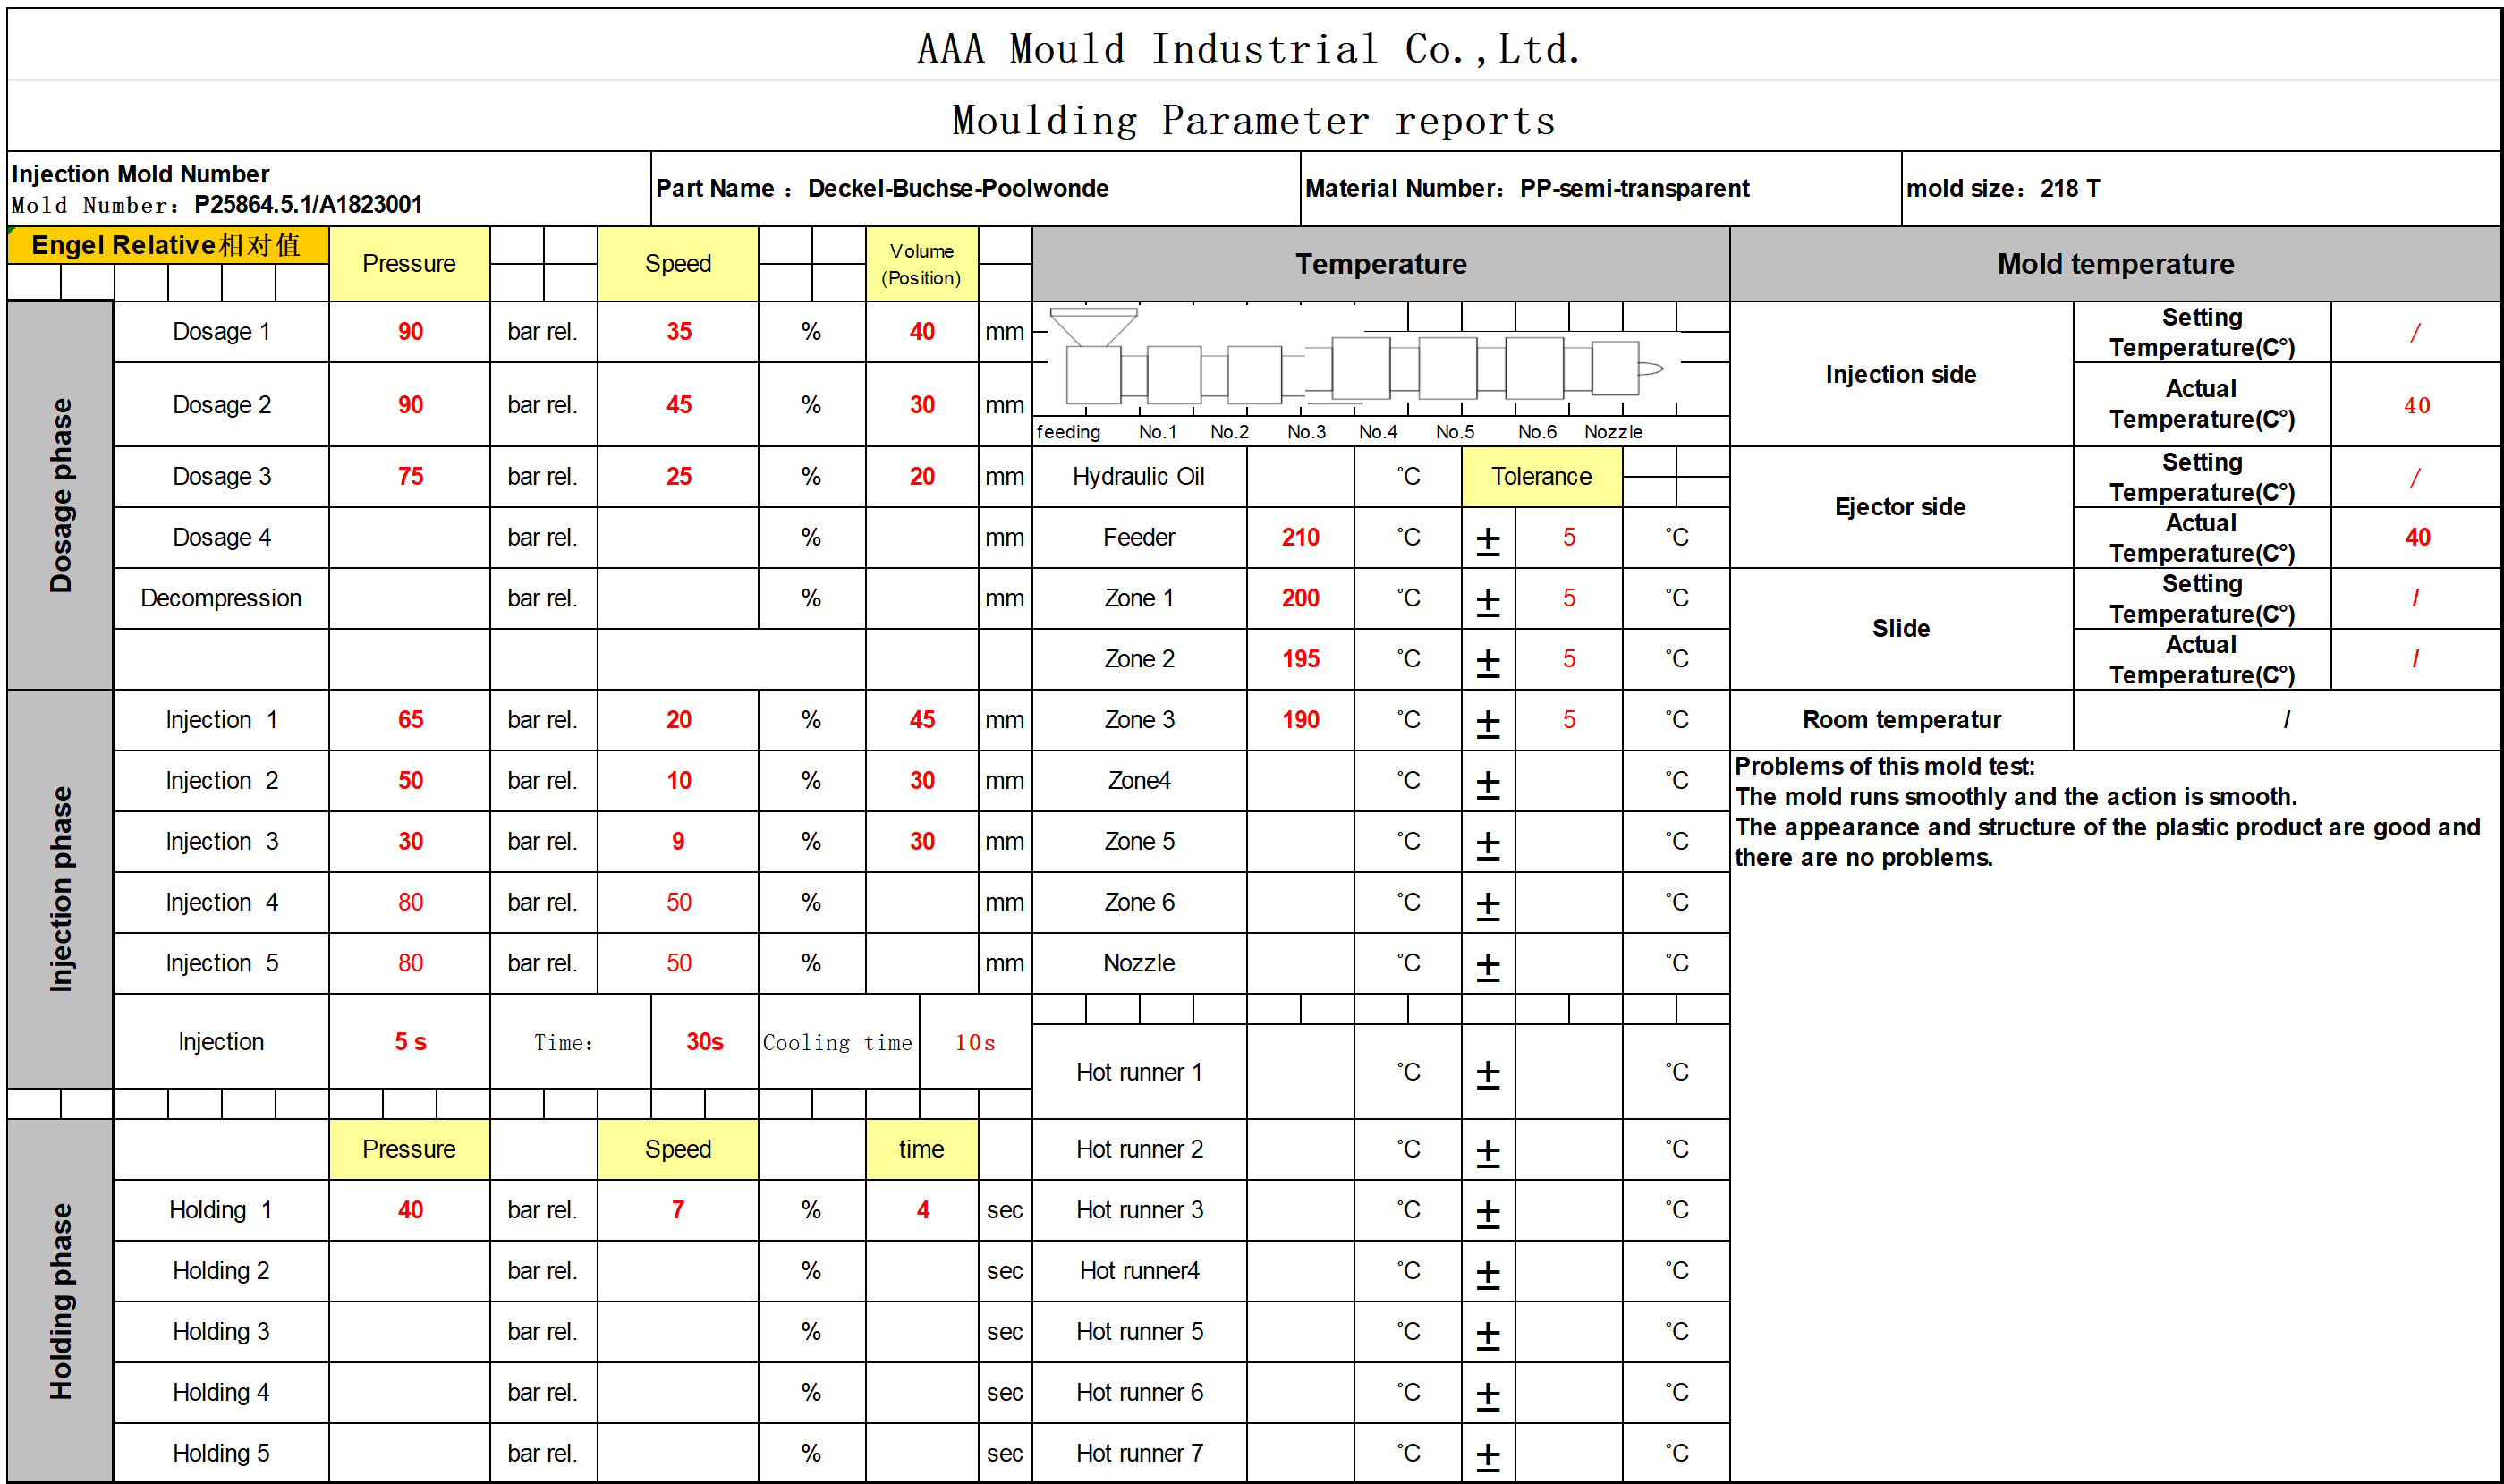2504x1484 pixels.
Task: Click the 'Ejector side' mold cell
Action: pos(1901,507)
